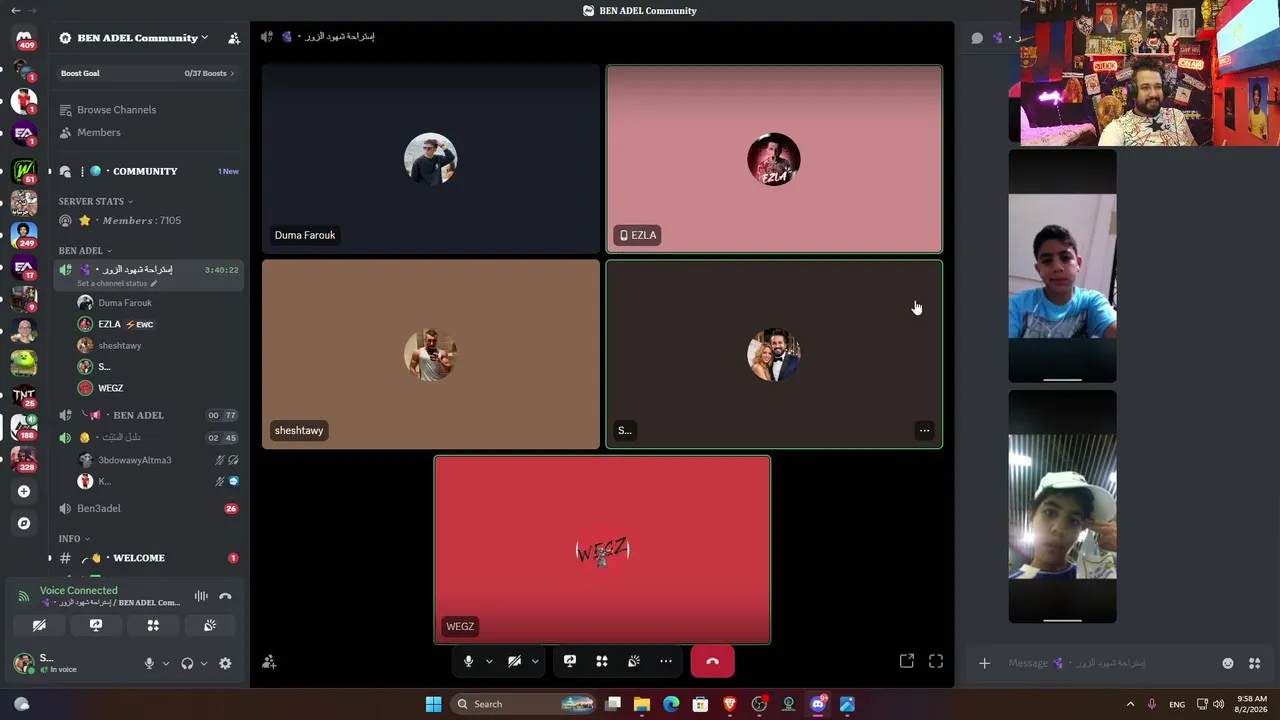The height and width of the screenshot is (720, 1280).
Task: Collapse the BEN ADEL category
Action: 85,251
